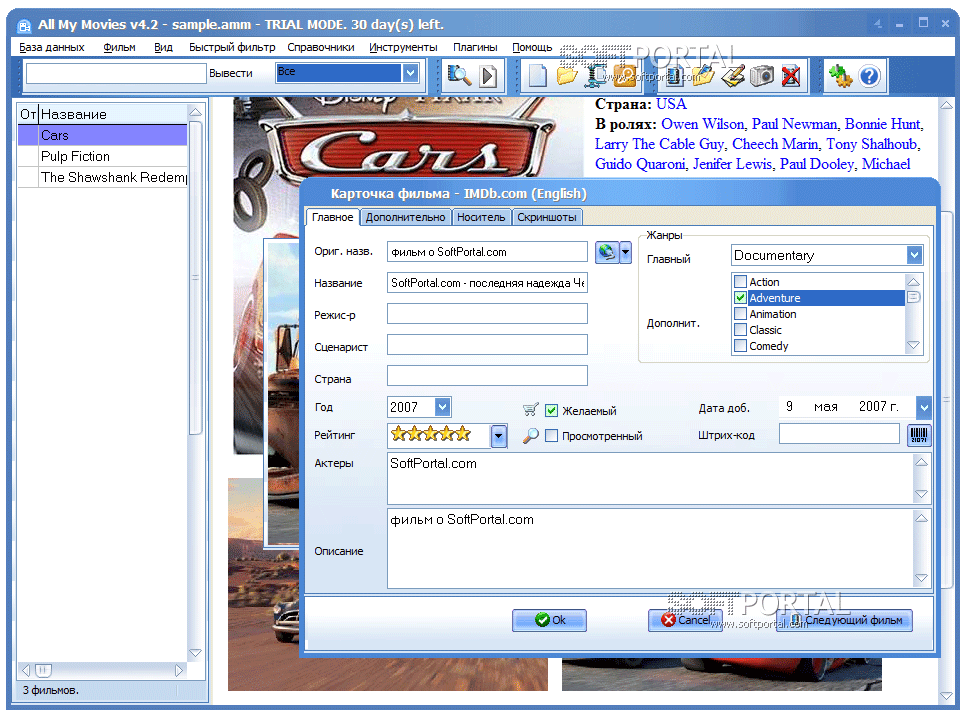Open the Дата доб. date picker arrow
The width and height of the screenshot is (967, 722).
[x=923, y=407]
